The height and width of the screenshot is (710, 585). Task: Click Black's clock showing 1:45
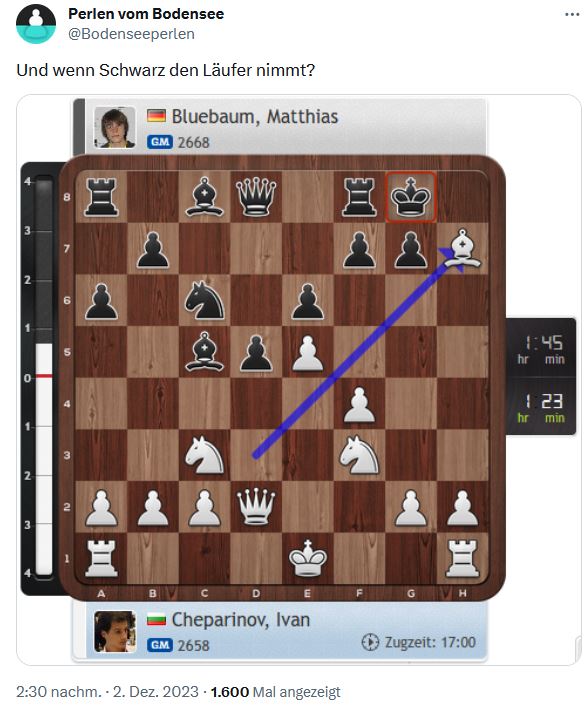[542, 349]
